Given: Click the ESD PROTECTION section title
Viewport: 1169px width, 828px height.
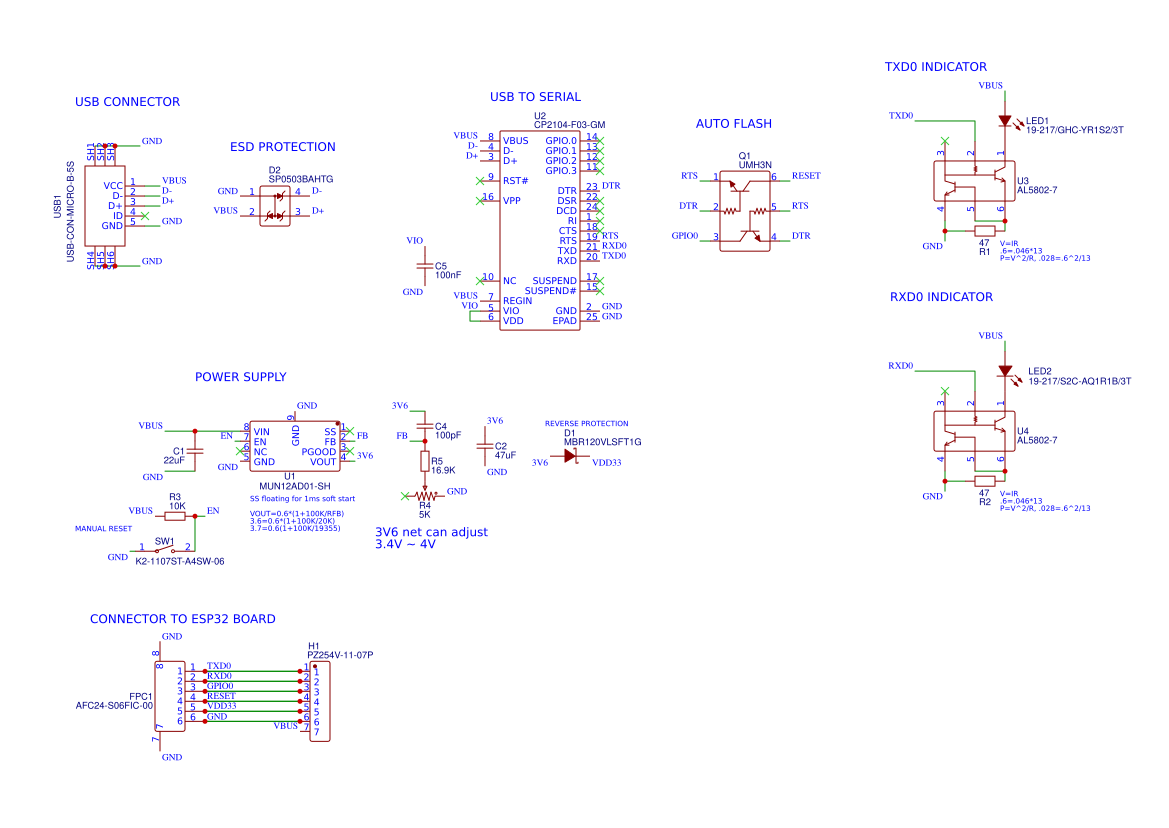Looking at the screenshot, I should click(x=283, y=147).
